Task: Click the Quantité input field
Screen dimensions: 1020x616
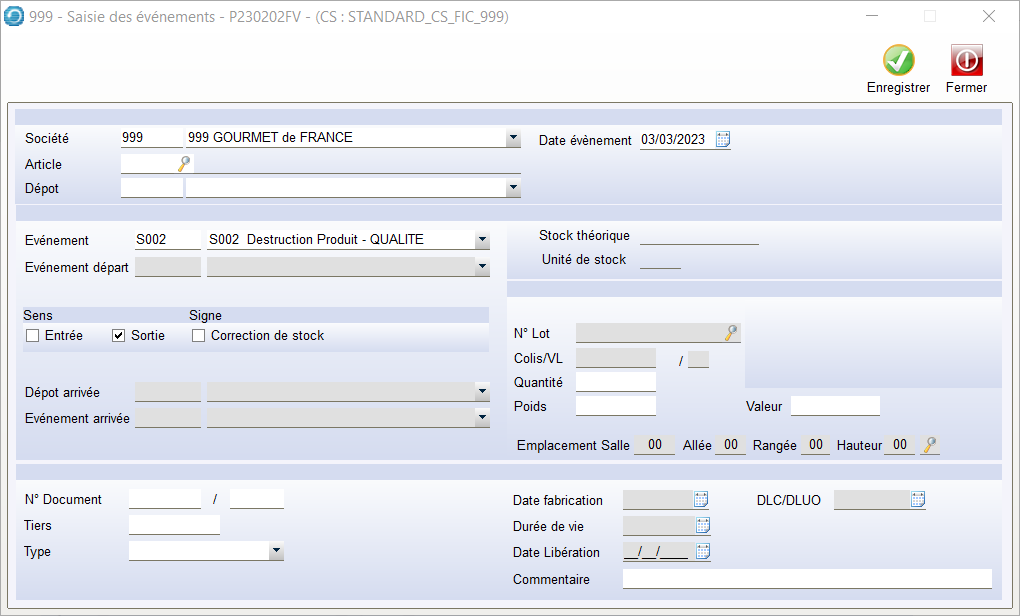Action: click(x=615, y=382)
